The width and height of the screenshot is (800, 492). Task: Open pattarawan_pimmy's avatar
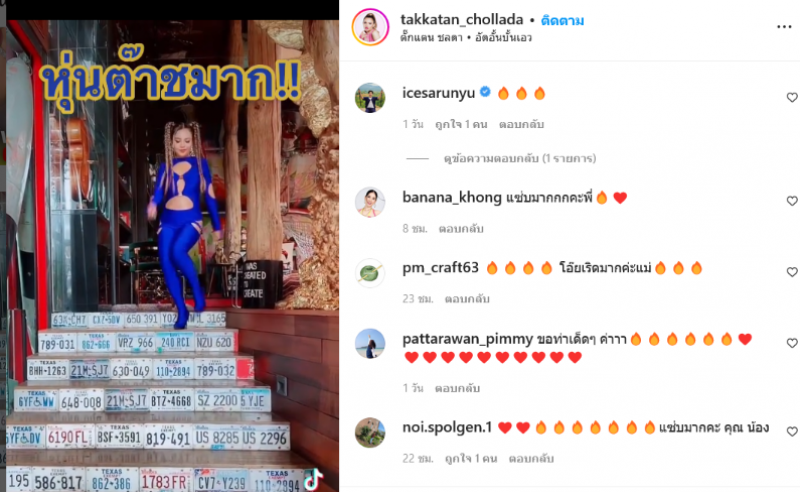click(x=370, y=343)
